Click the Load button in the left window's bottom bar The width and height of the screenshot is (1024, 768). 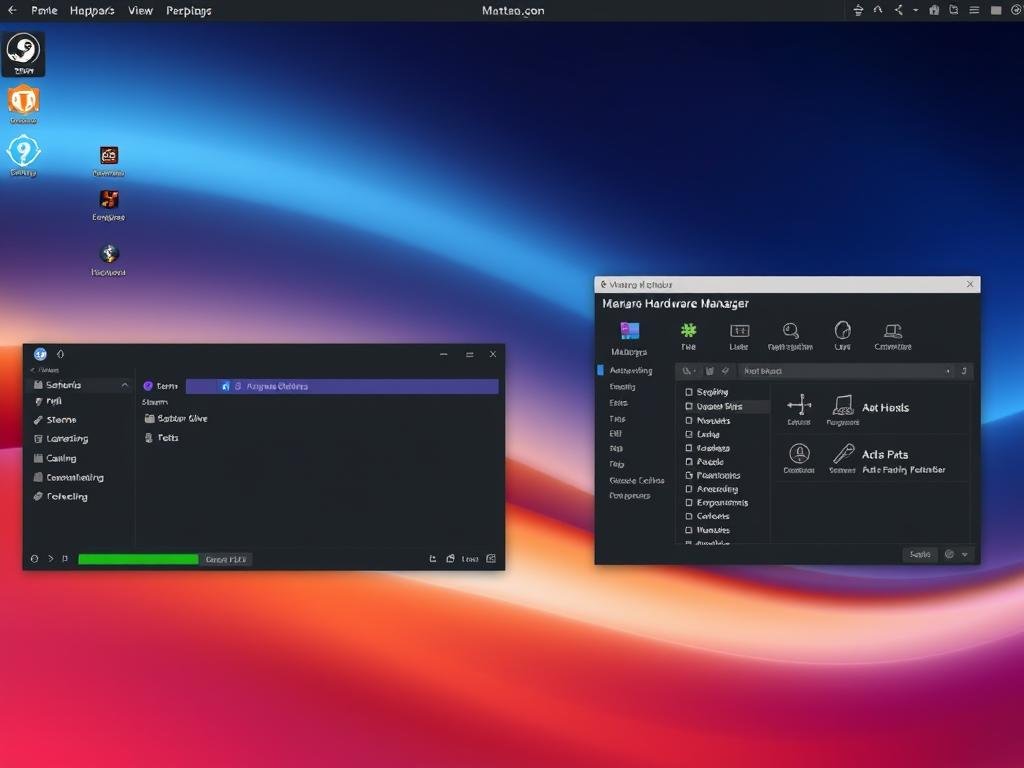(x=470, y=559)
